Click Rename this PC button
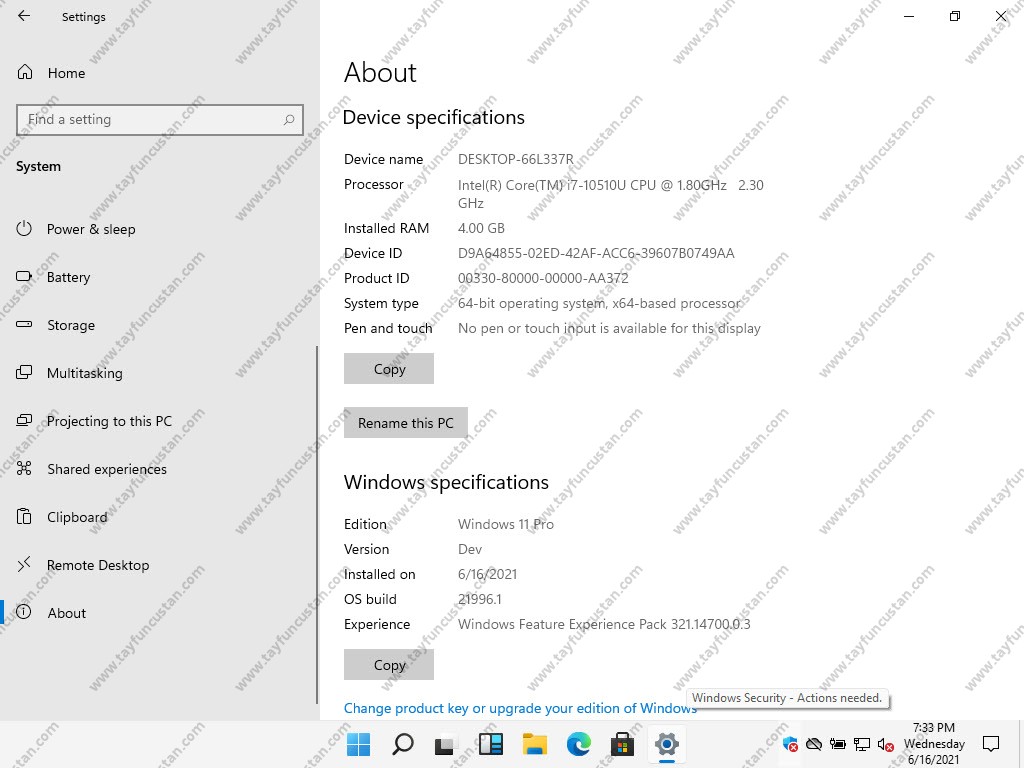Viewport: 1024px width, 768px height. click(406, 423)
